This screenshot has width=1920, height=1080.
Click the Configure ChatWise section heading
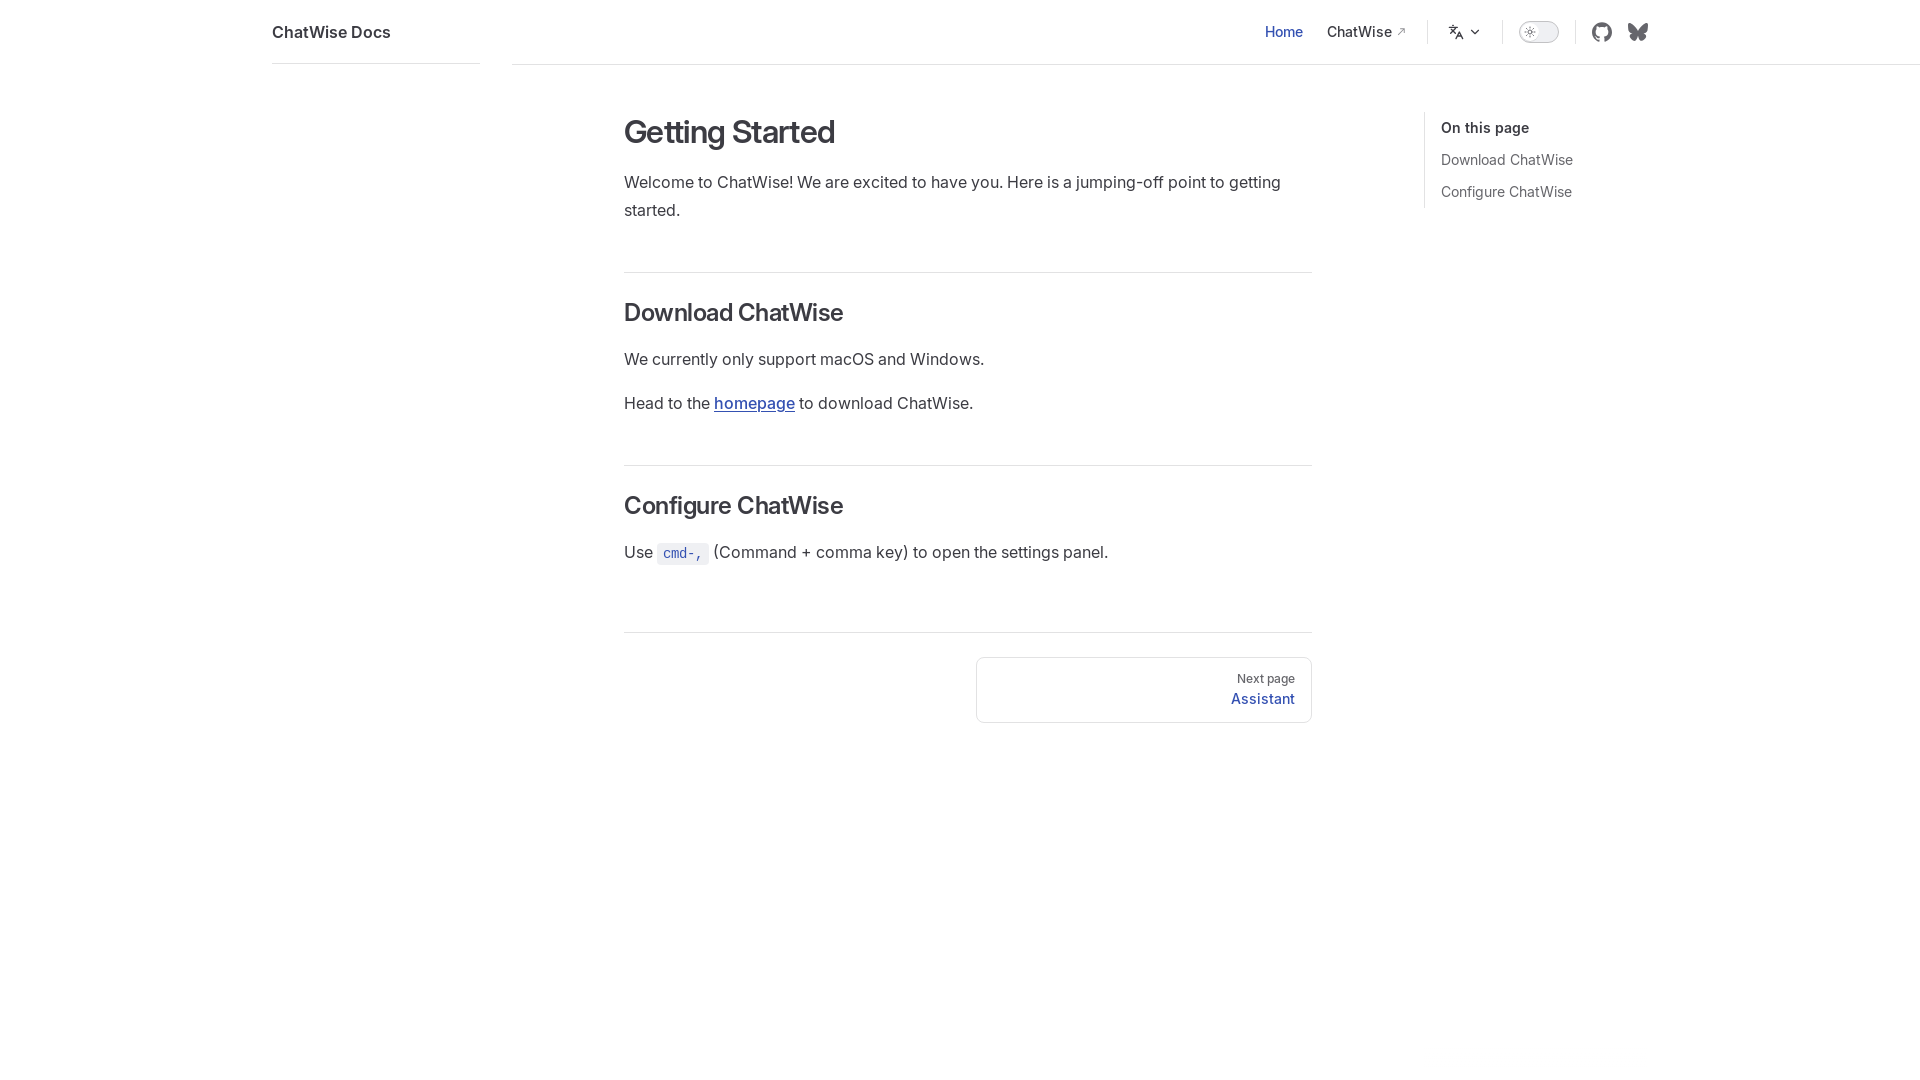(733, 506)
